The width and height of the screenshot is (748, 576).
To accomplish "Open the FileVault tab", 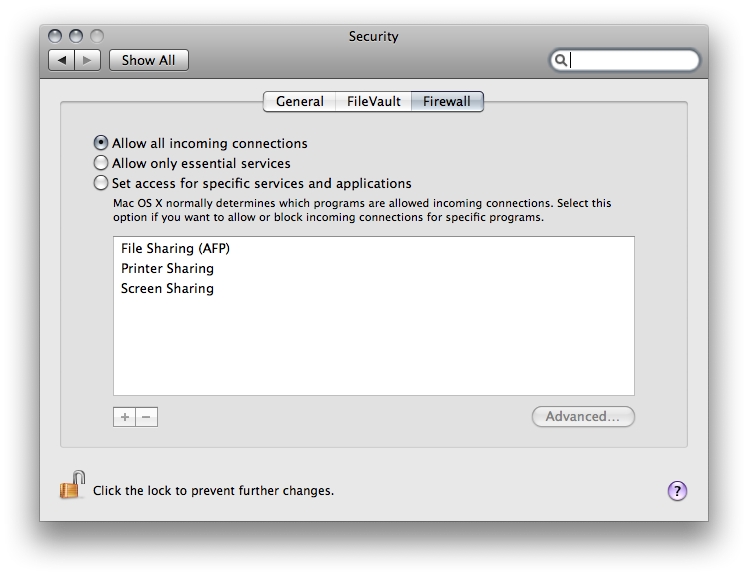I will point(374,102).
